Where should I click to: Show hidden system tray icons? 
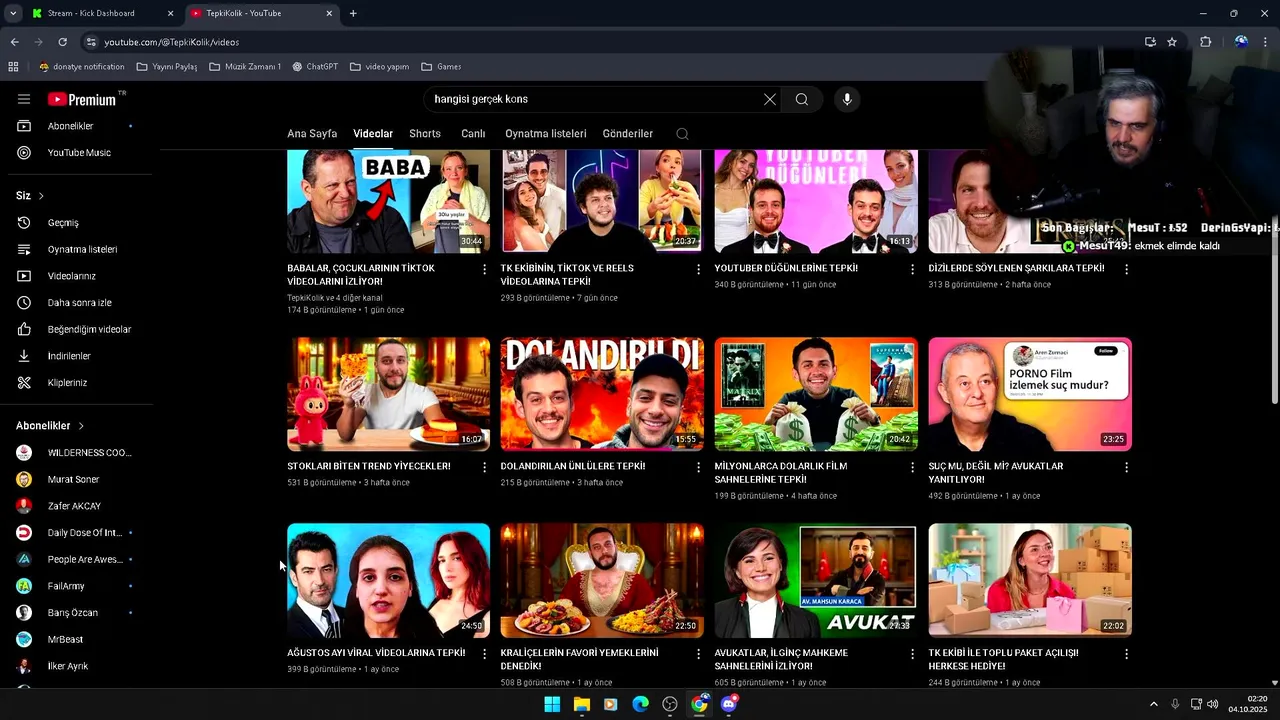(1153, 704)
